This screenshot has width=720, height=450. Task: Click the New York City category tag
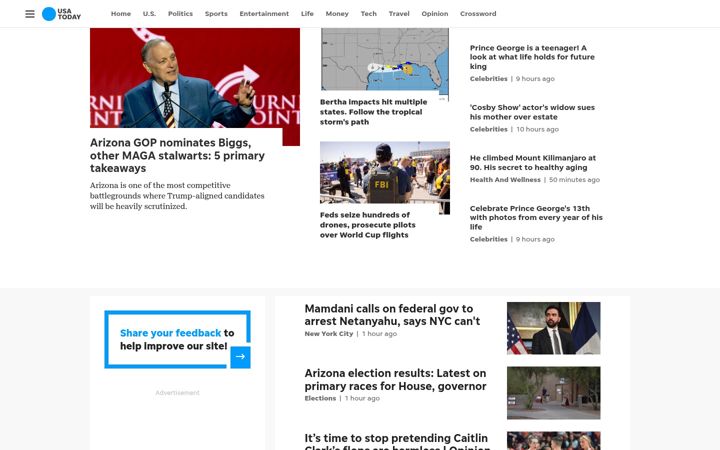click(329, 334)
